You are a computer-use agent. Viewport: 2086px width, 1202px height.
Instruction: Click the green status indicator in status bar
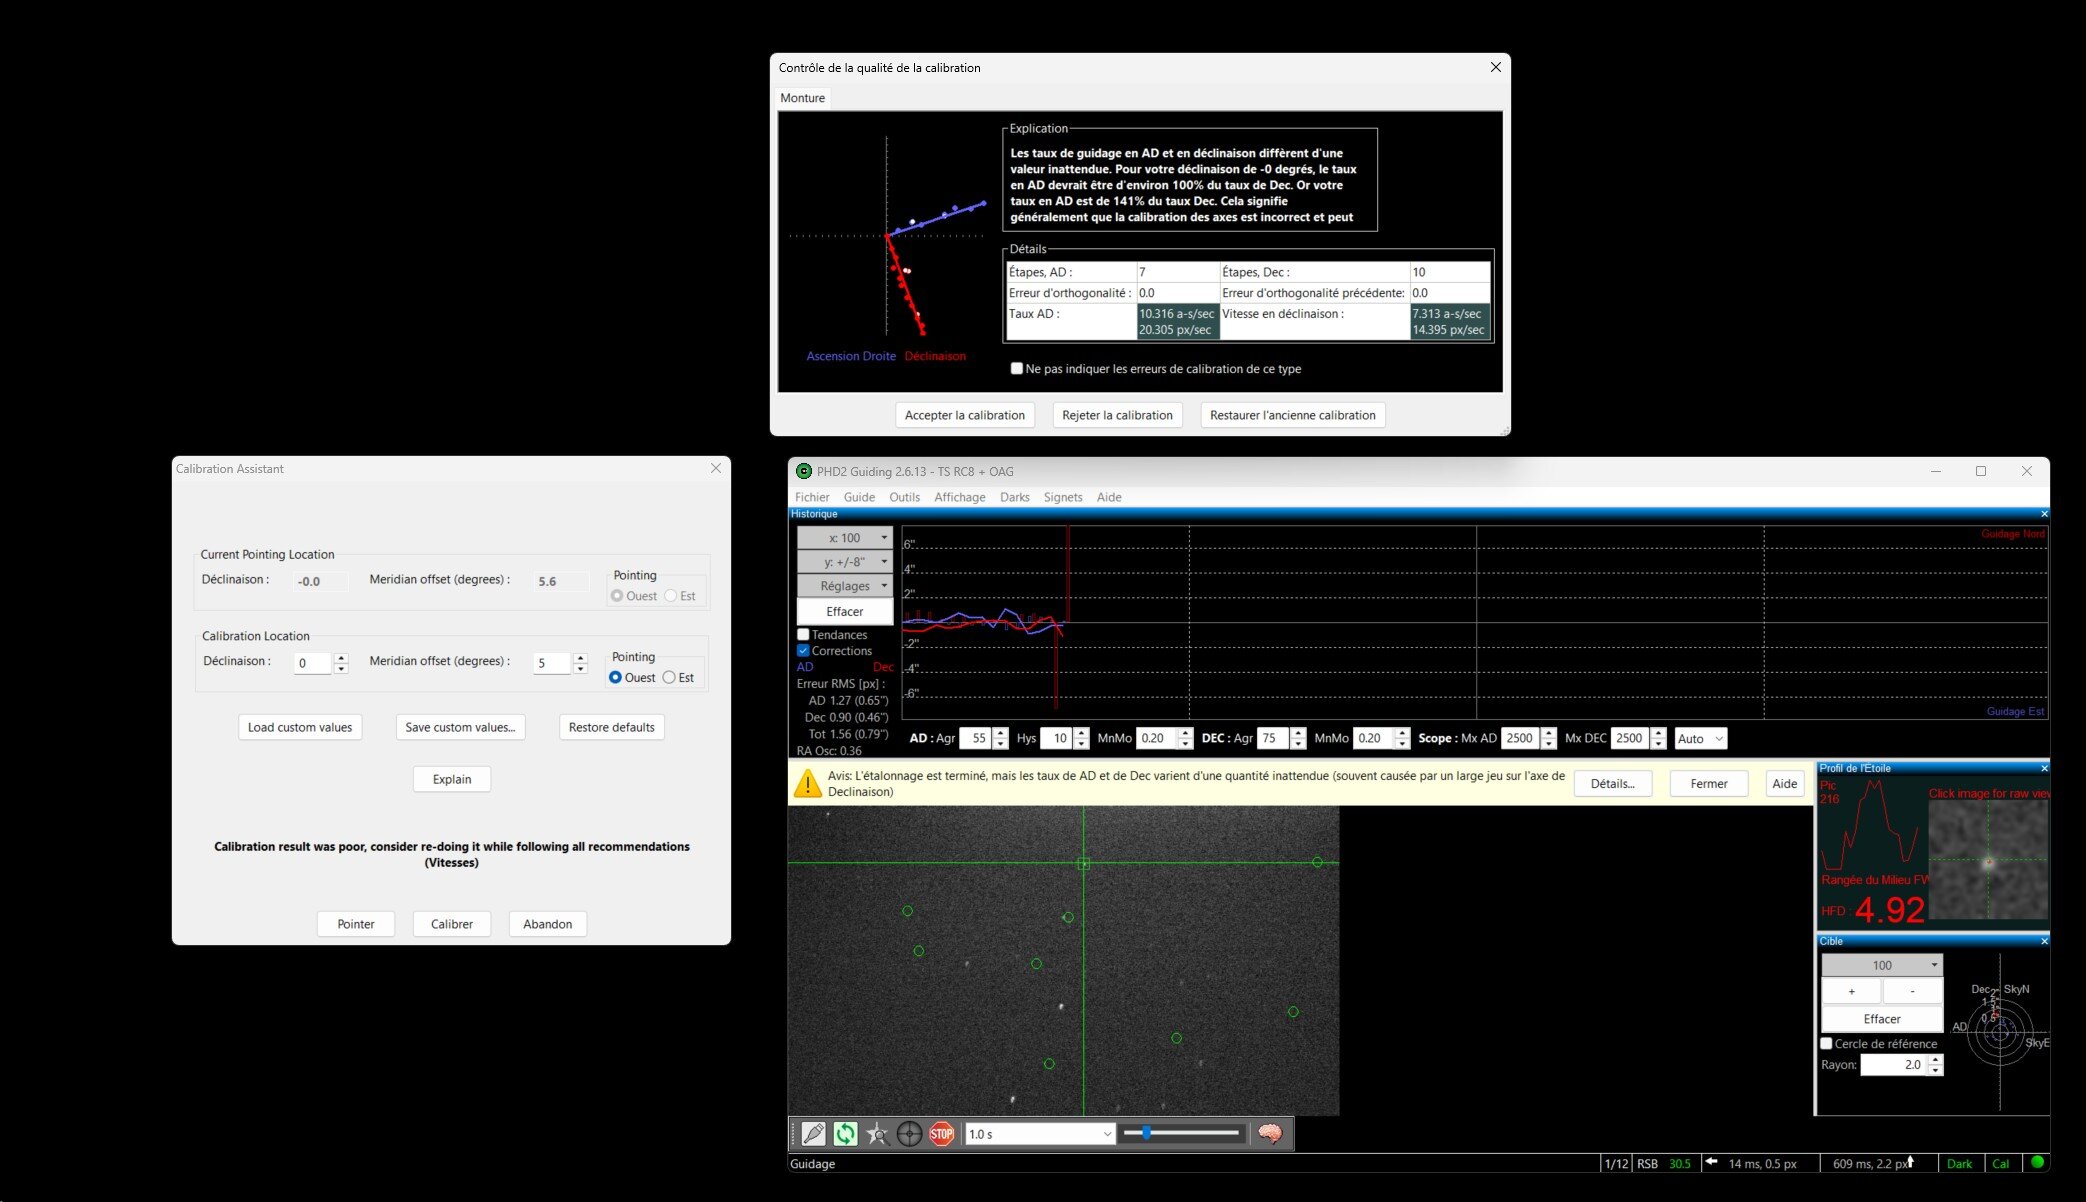tap(2035, 1162)
